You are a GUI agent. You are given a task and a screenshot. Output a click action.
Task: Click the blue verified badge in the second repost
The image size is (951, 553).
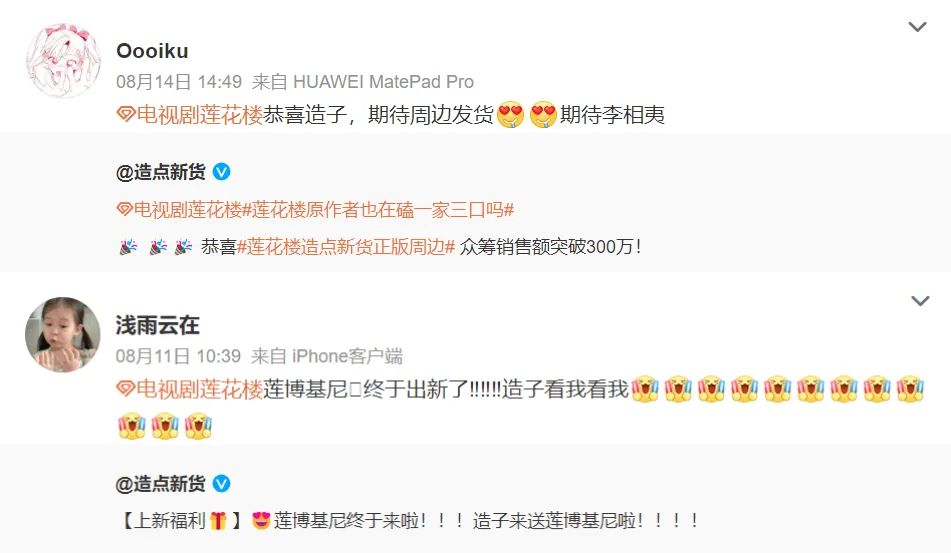221,484
